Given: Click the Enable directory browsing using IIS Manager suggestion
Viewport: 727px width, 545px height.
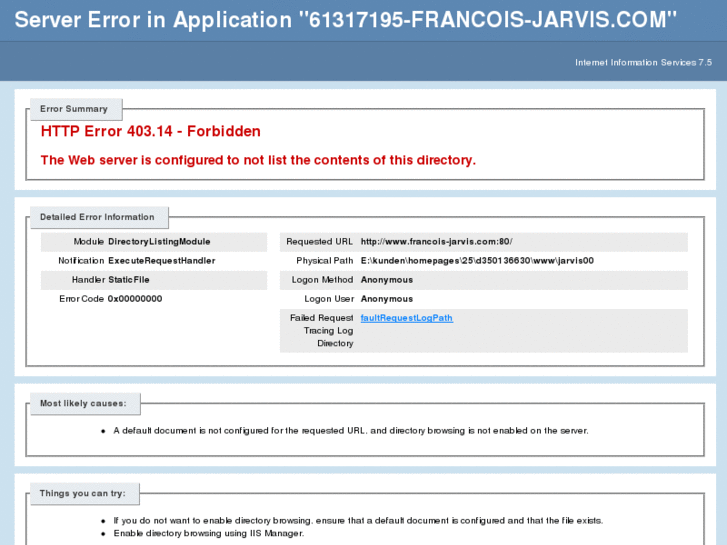Looking at the screenshot, I should tap(209, 533).
